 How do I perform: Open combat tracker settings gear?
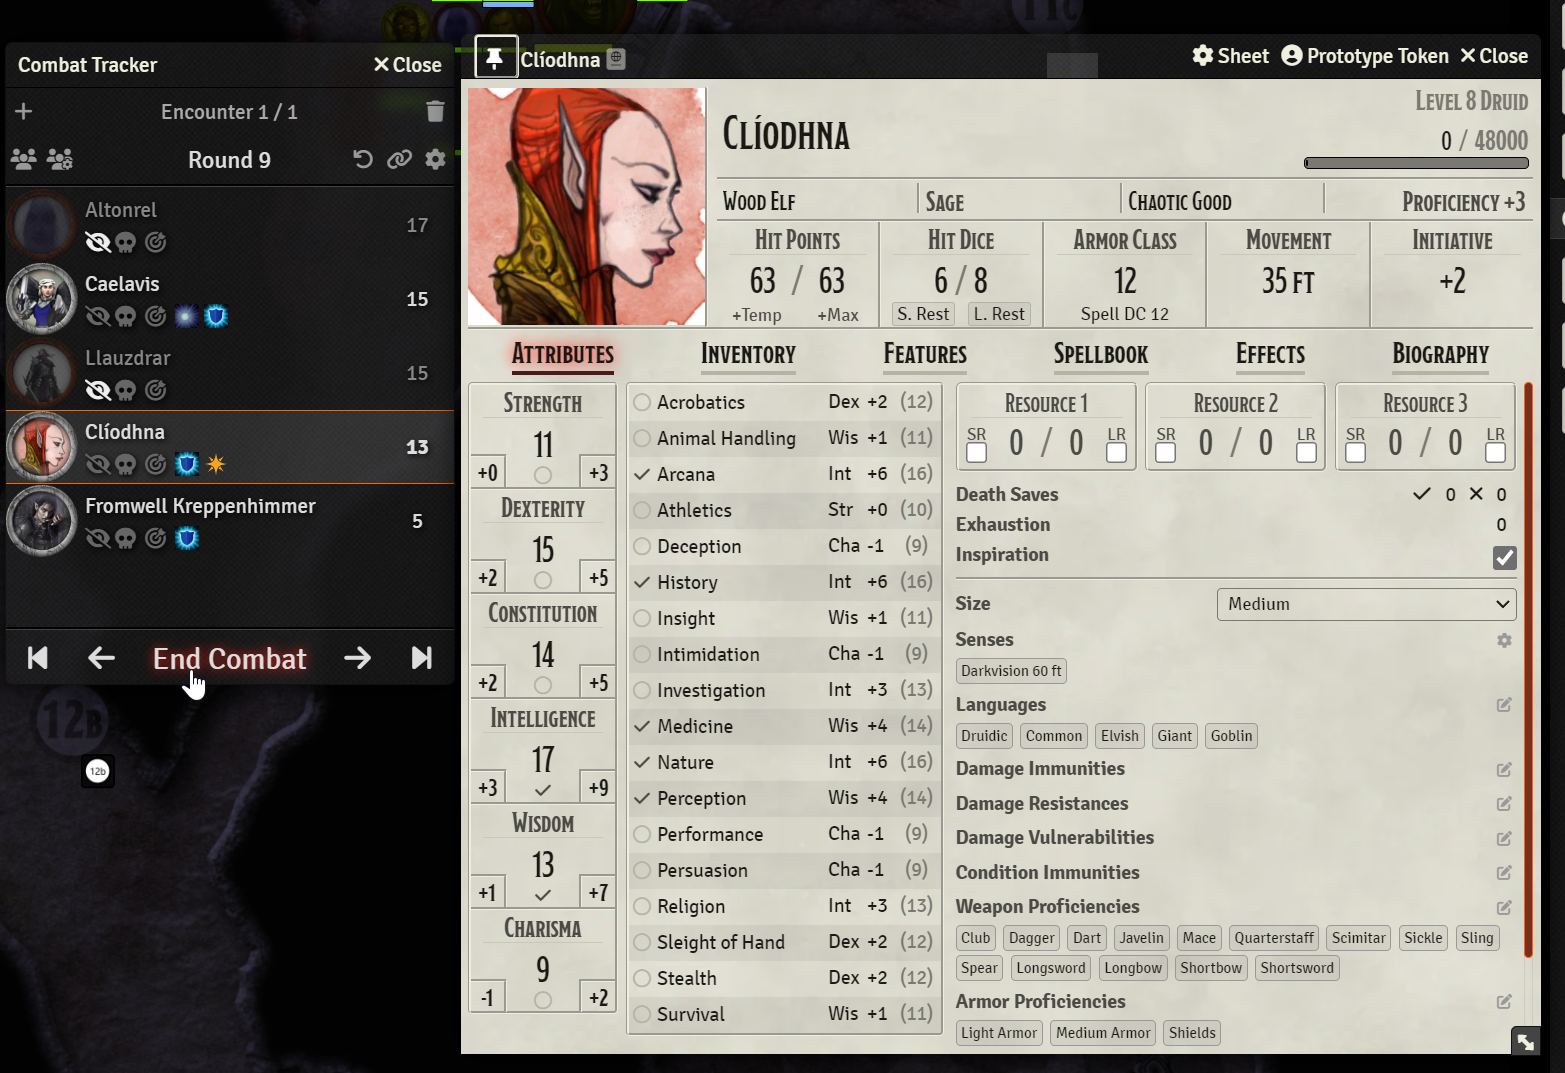click(435, 159)
